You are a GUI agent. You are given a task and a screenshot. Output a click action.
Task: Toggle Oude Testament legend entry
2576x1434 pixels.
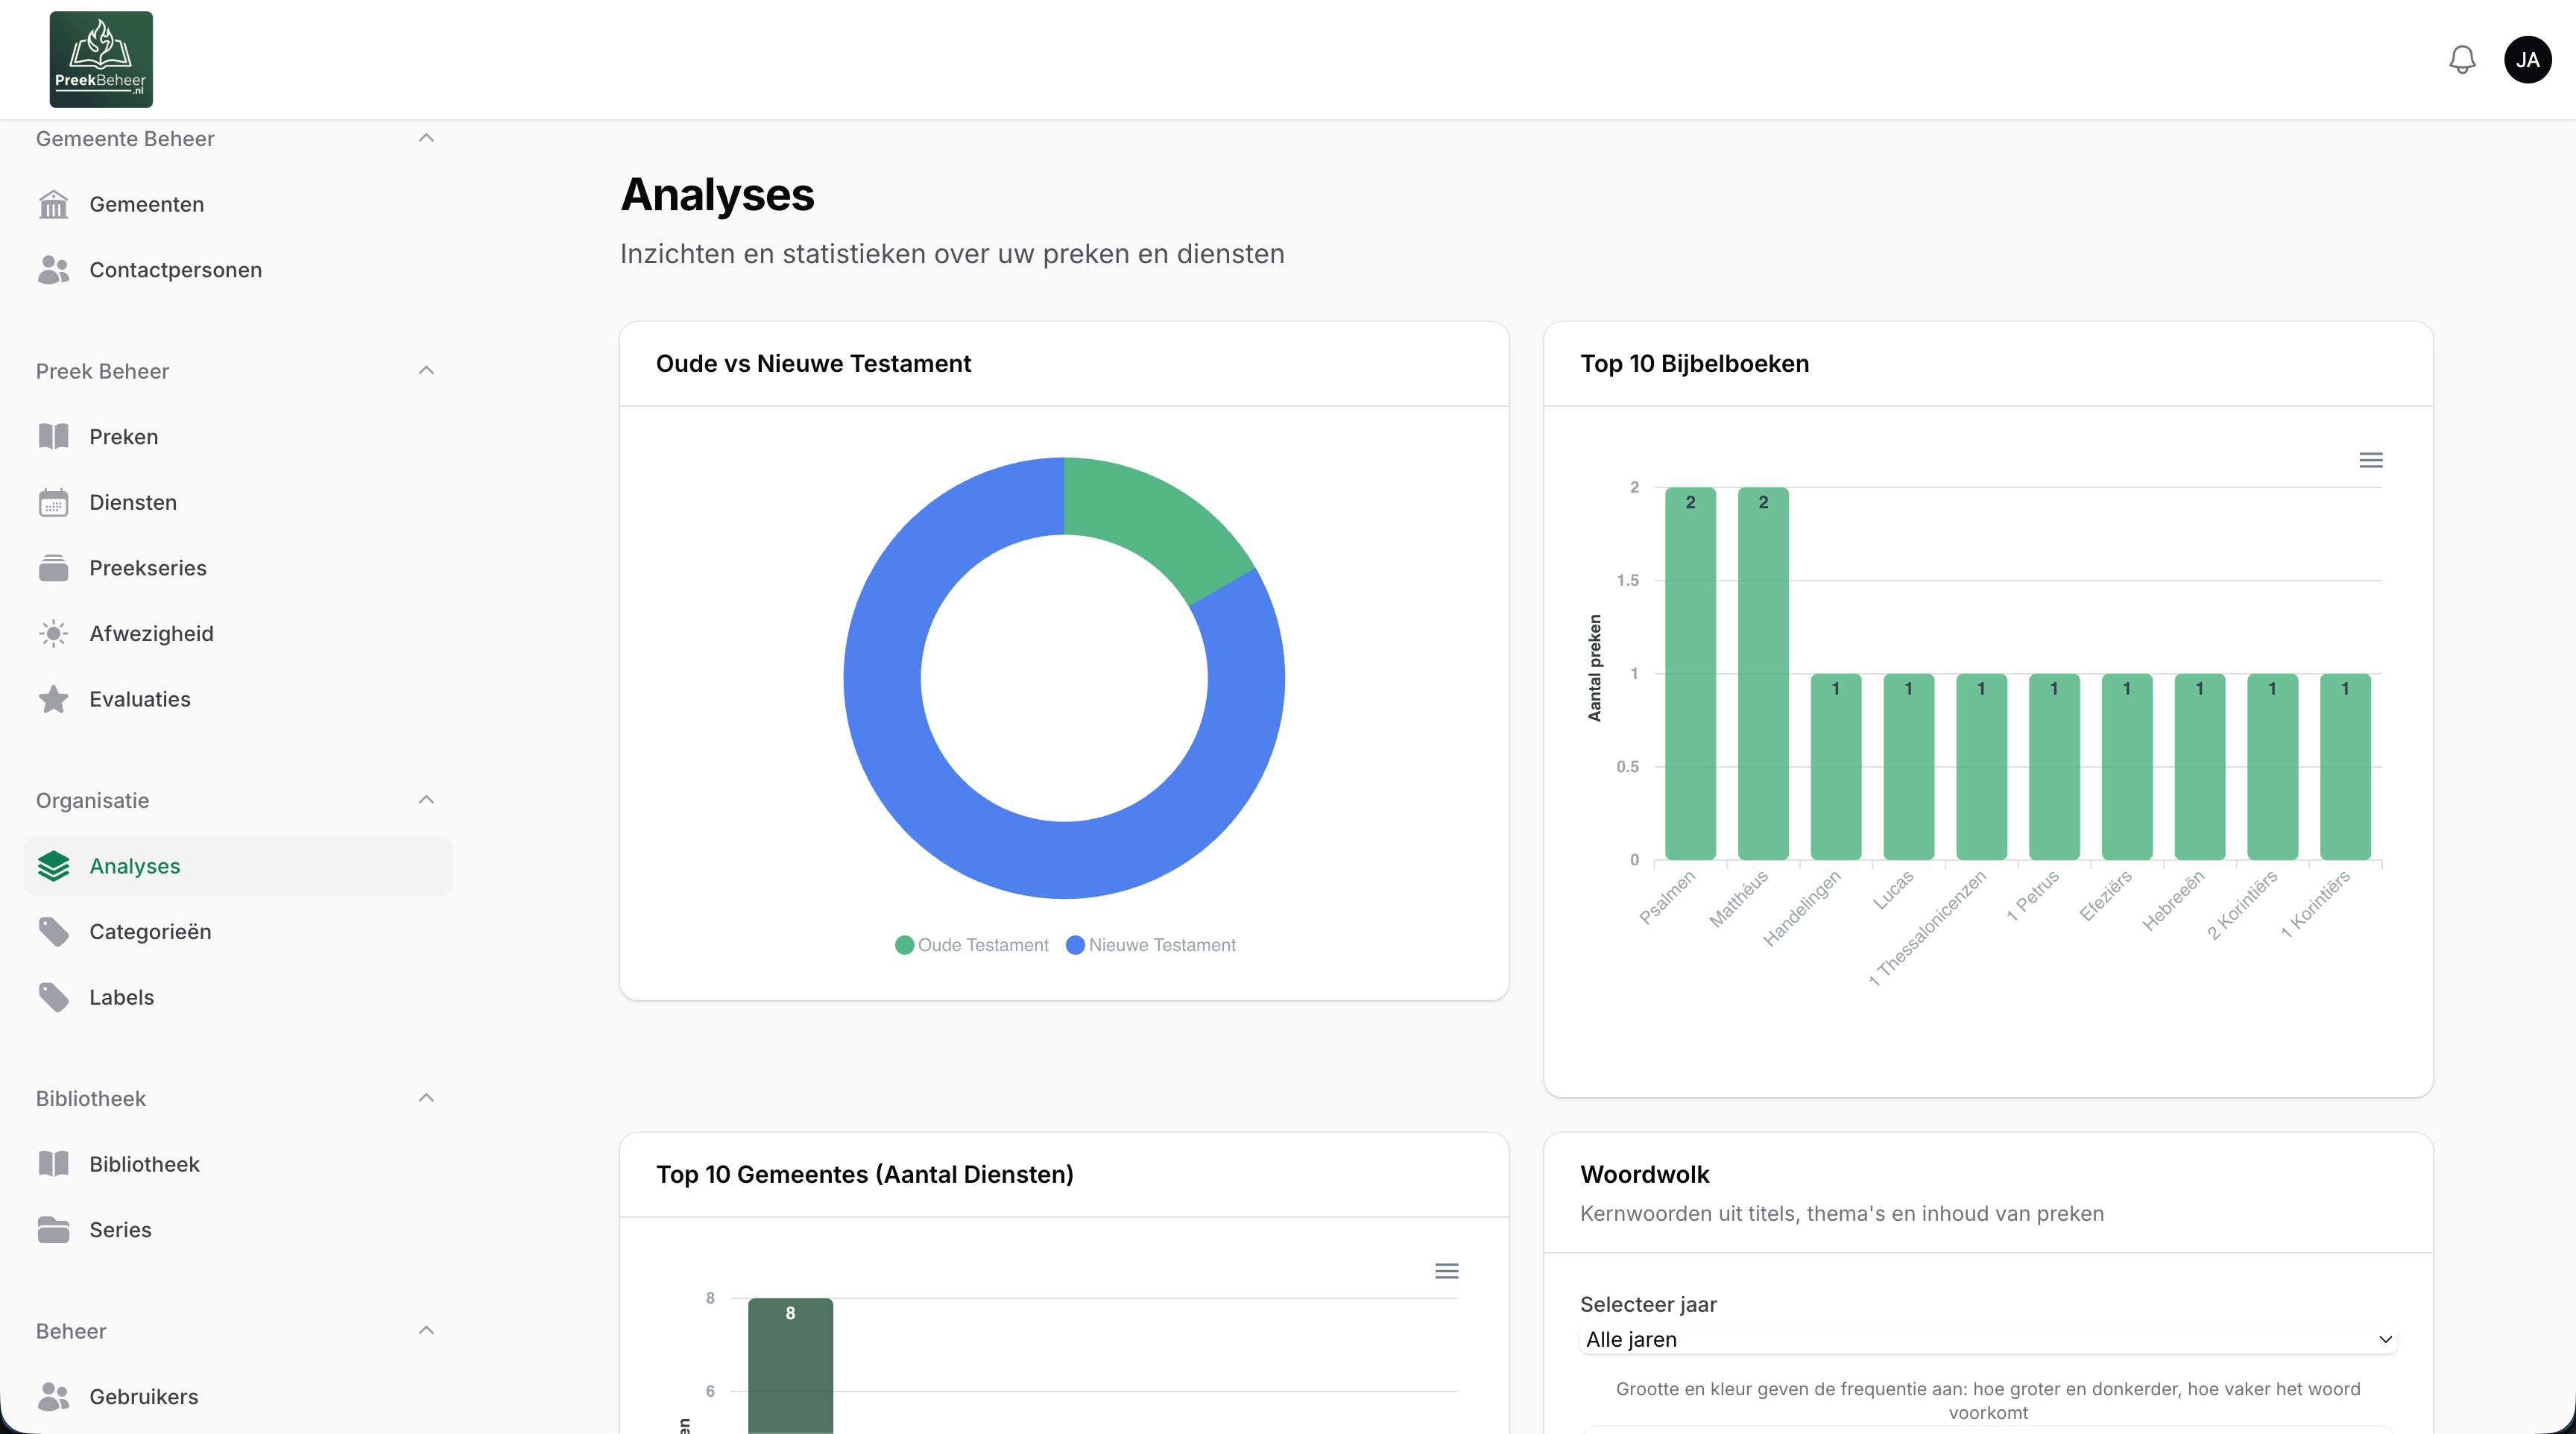(x=972, y=945)
